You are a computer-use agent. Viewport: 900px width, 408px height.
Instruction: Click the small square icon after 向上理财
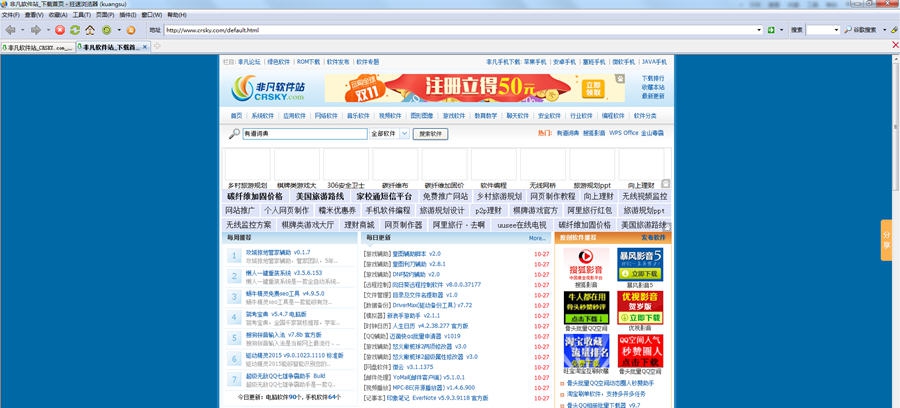[x=665, y=184]
